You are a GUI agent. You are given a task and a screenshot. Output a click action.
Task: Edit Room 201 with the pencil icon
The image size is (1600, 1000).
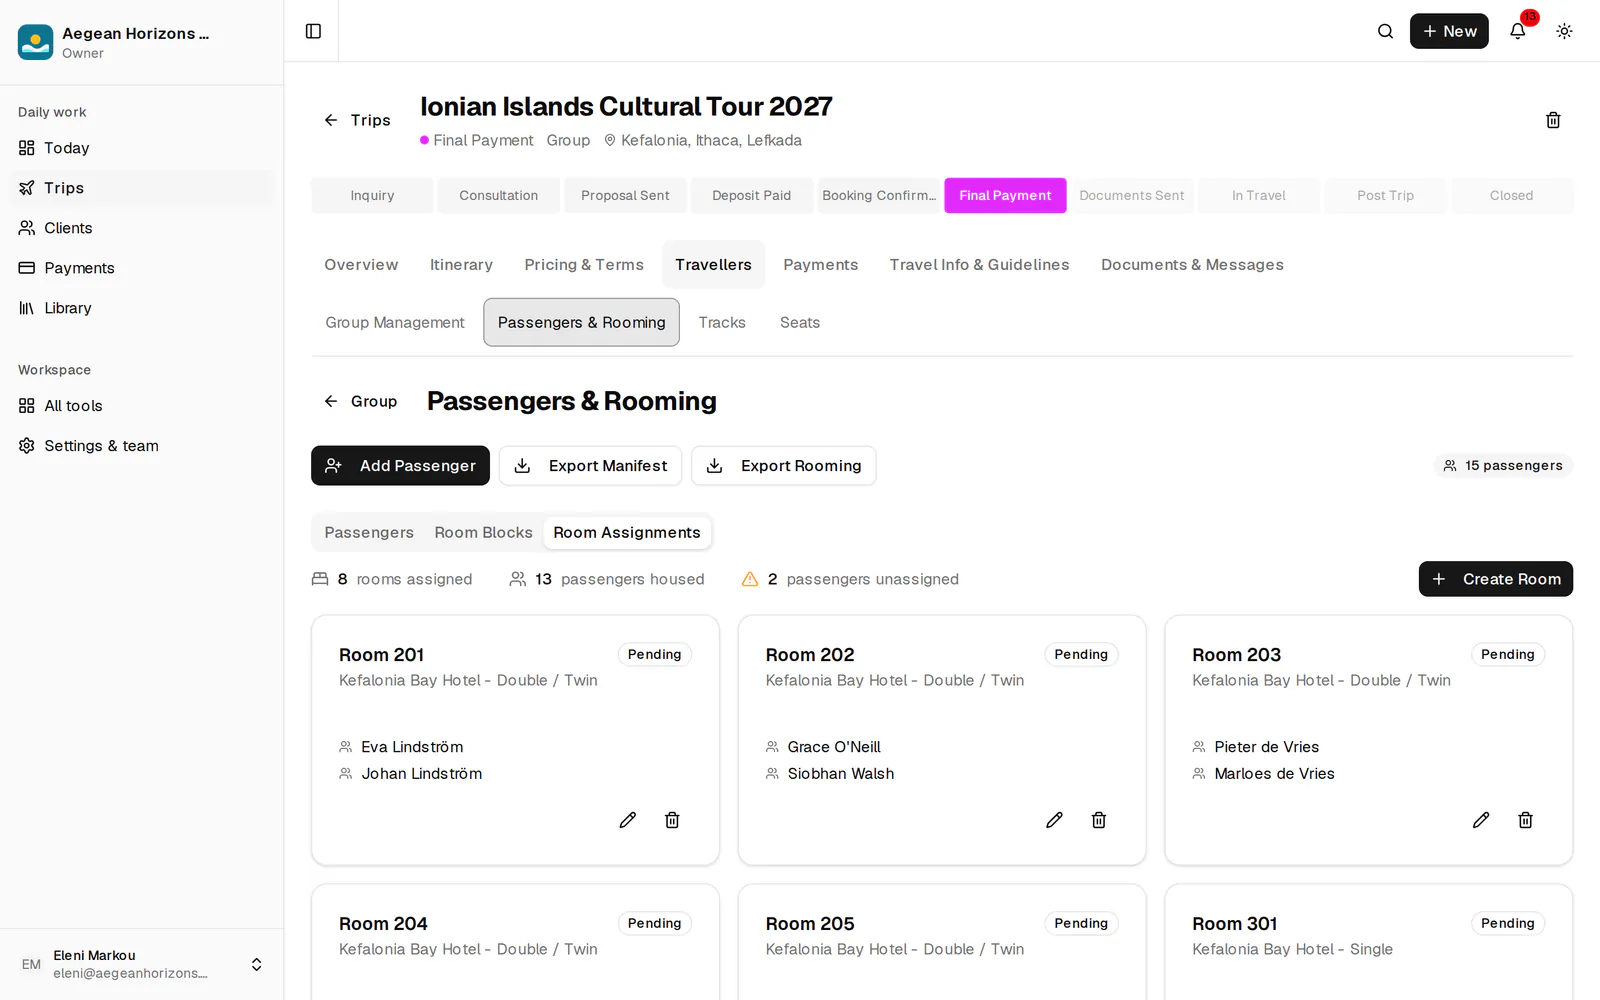[628, 820]
